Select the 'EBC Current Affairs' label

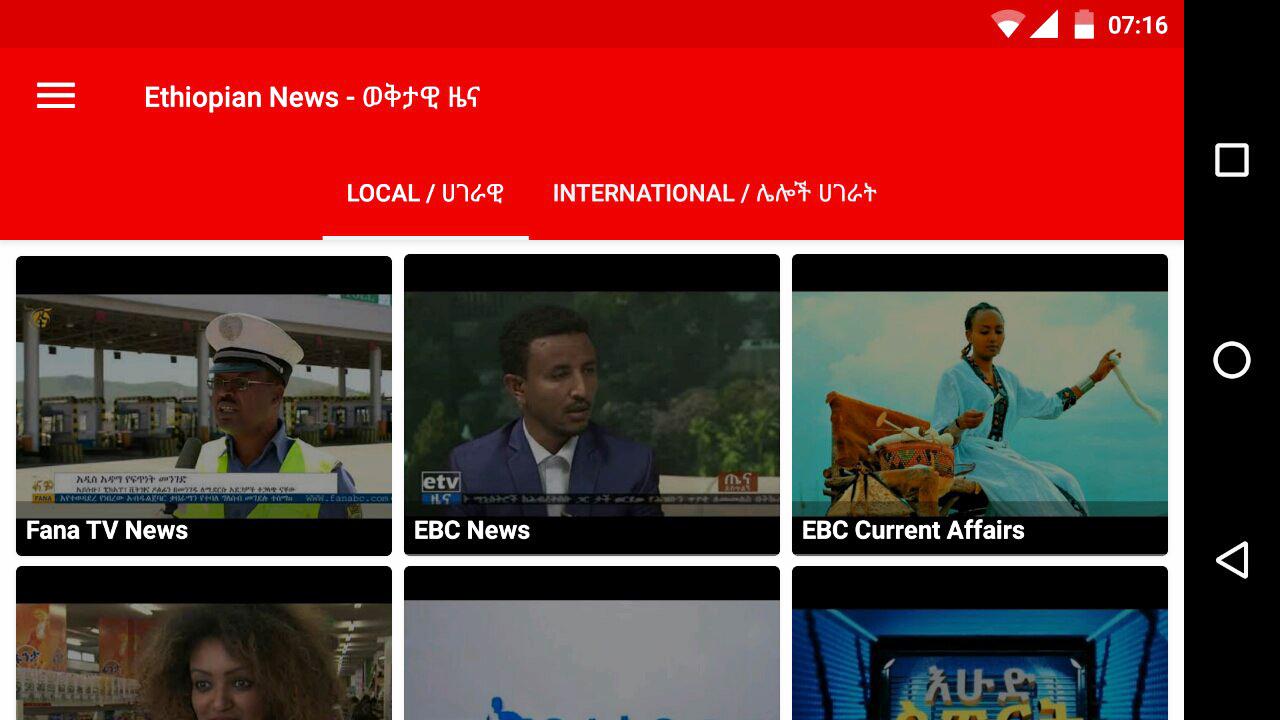point(913,531)
